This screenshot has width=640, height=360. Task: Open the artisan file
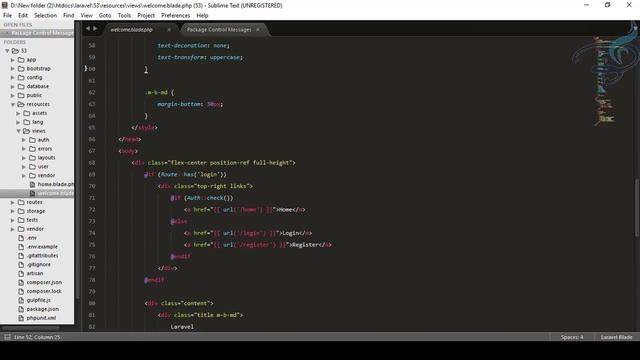tap(35, 273)
